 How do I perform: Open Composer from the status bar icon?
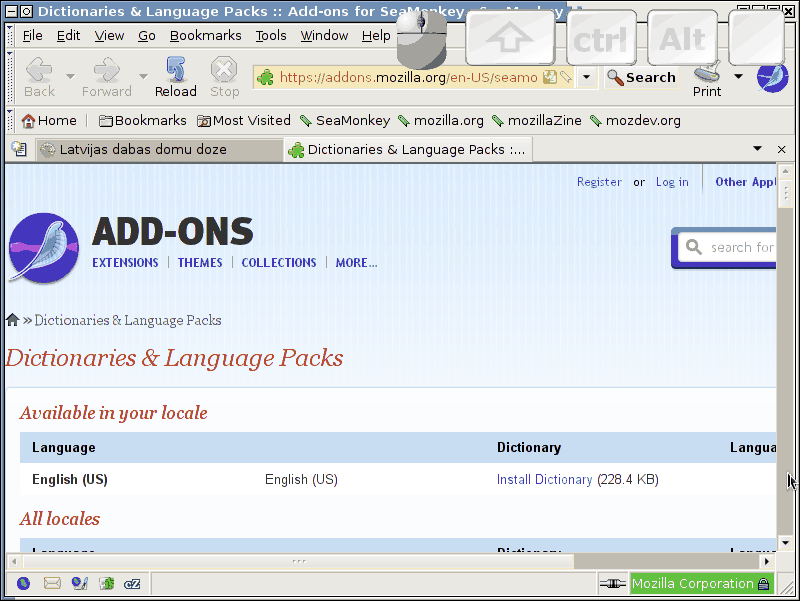pyautogui.click(x=80, y=583)
